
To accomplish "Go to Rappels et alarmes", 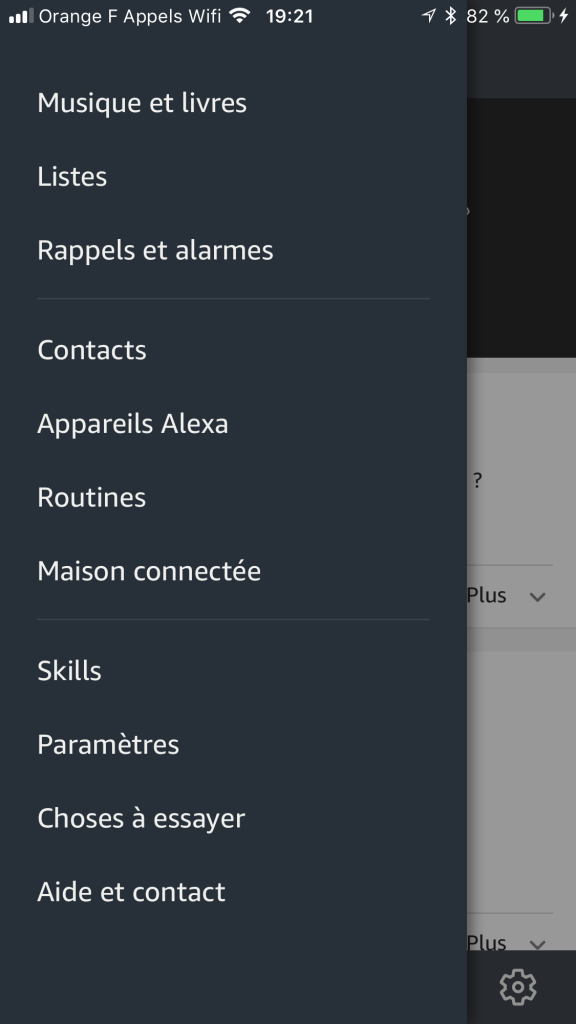I will [155, 250].
